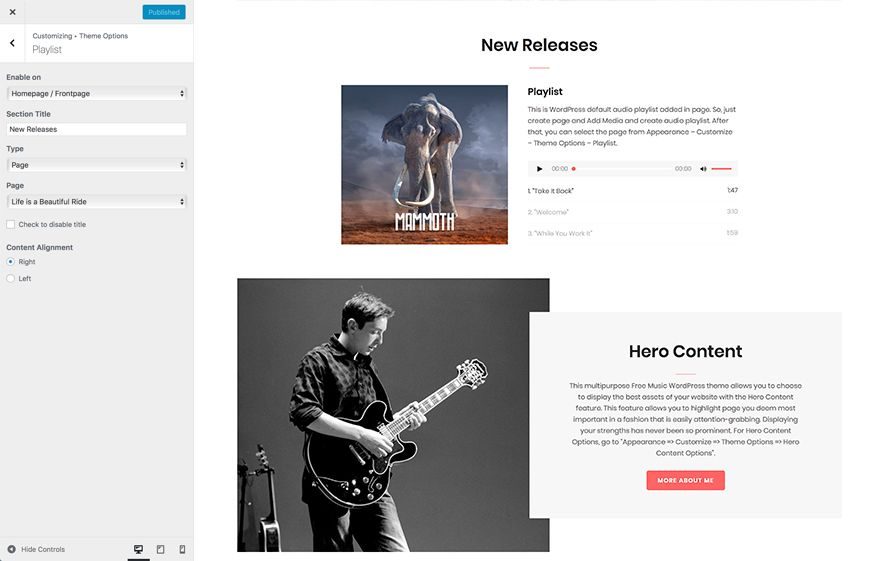Mute the audio player volume icon

point(703,169)
